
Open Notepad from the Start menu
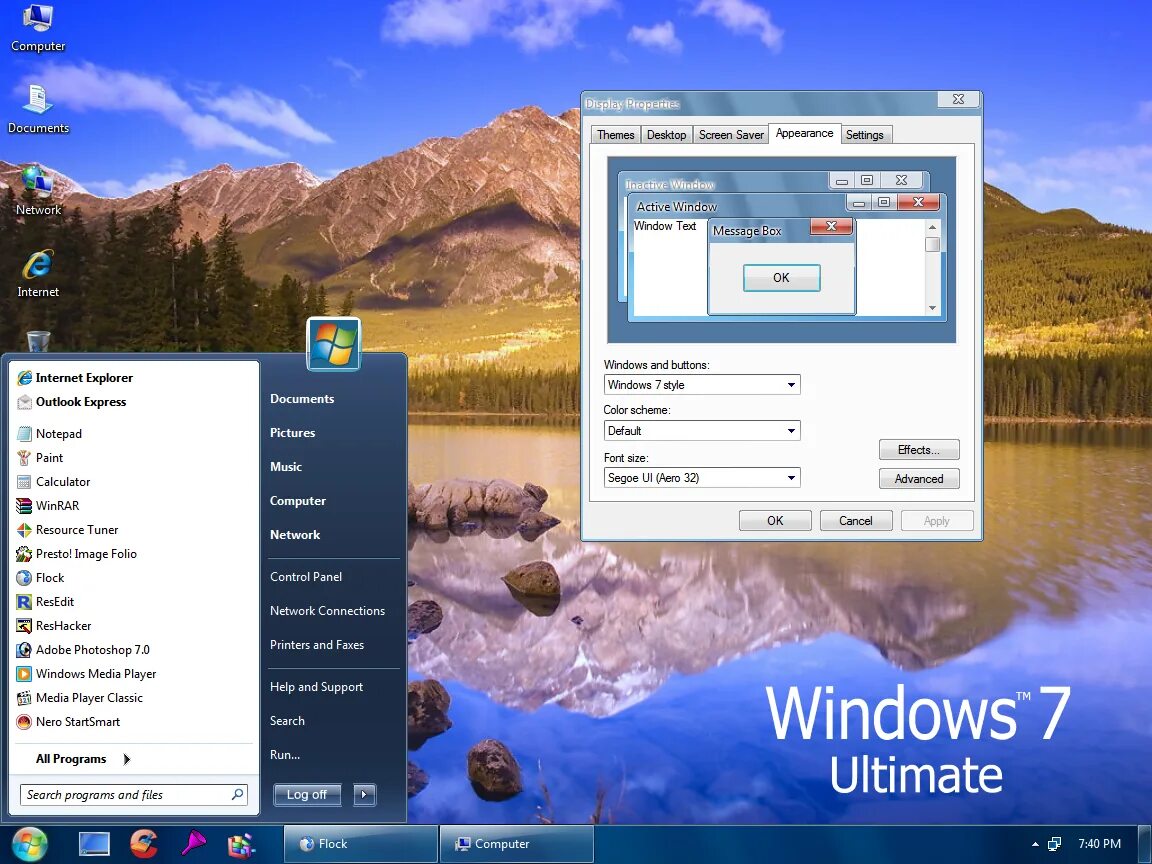pos(49,433)
